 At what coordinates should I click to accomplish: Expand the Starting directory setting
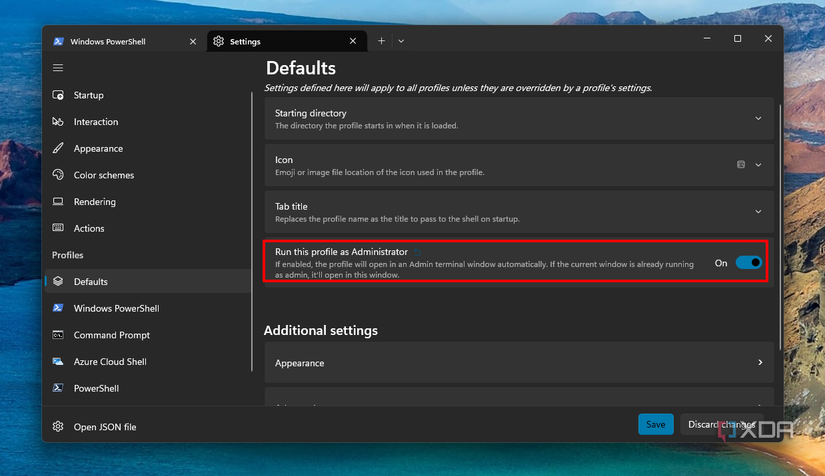(x=758, y=118)
